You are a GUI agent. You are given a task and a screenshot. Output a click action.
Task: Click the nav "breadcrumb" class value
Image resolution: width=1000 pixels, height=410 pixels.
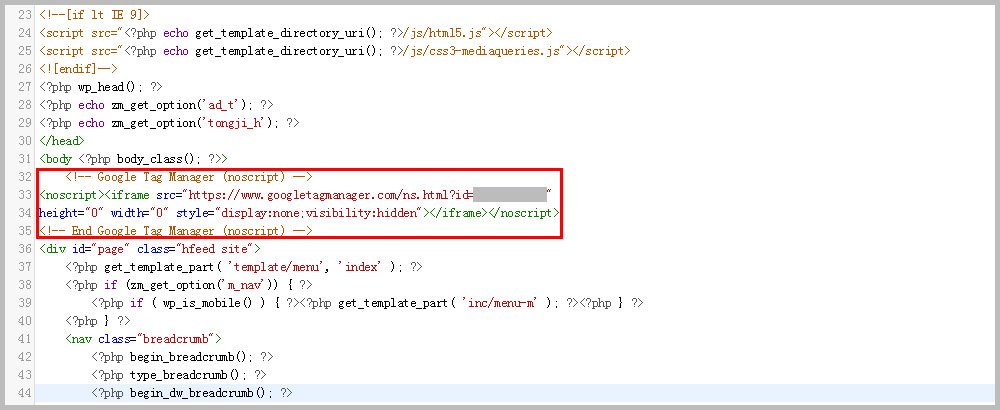180,339
